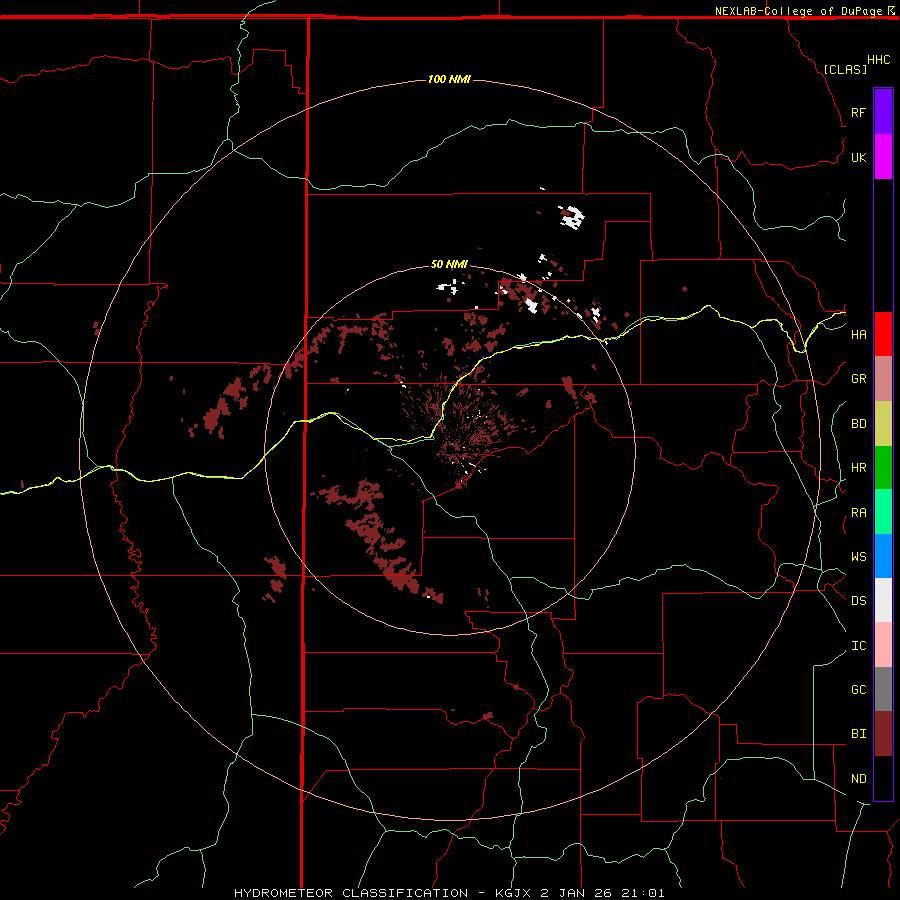Click the "WS" legend label
The width and height of the screenshot is (900, 900).
858,556
